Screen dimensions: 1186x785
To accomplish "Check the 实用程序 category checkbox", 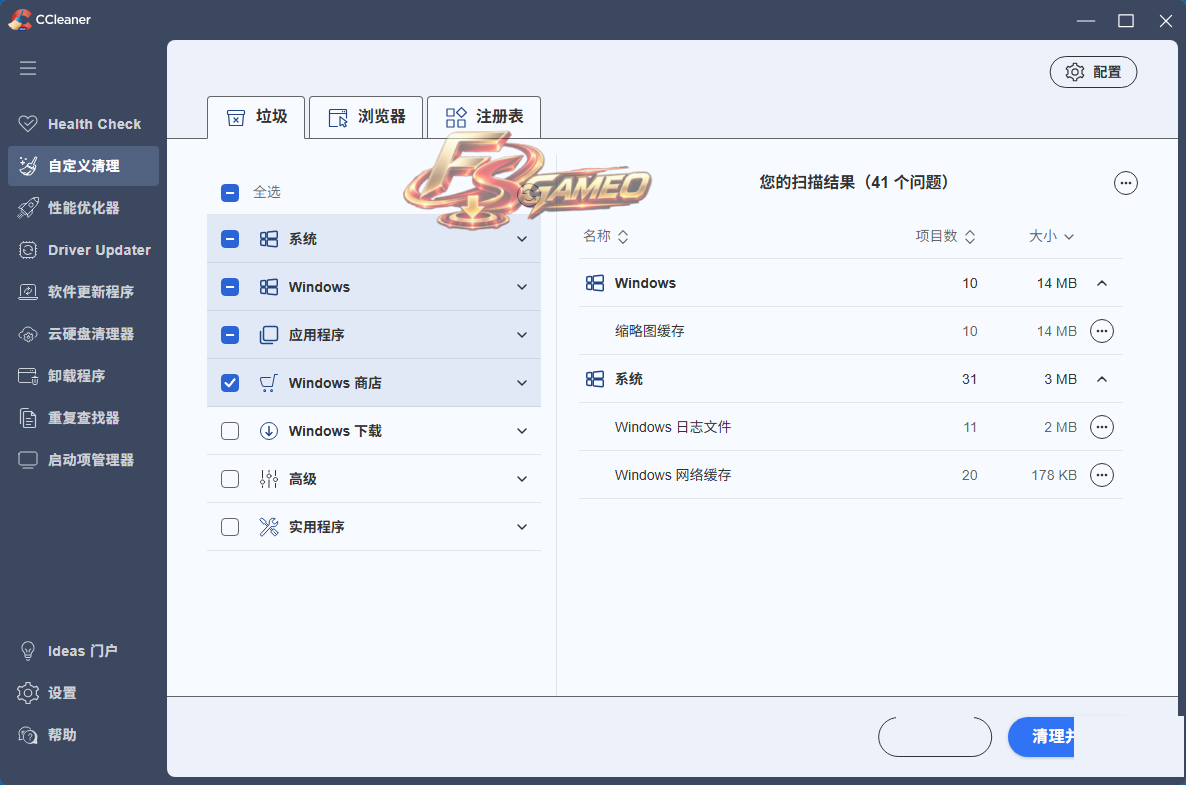I will pyautogui.click(x=230, y=527).
